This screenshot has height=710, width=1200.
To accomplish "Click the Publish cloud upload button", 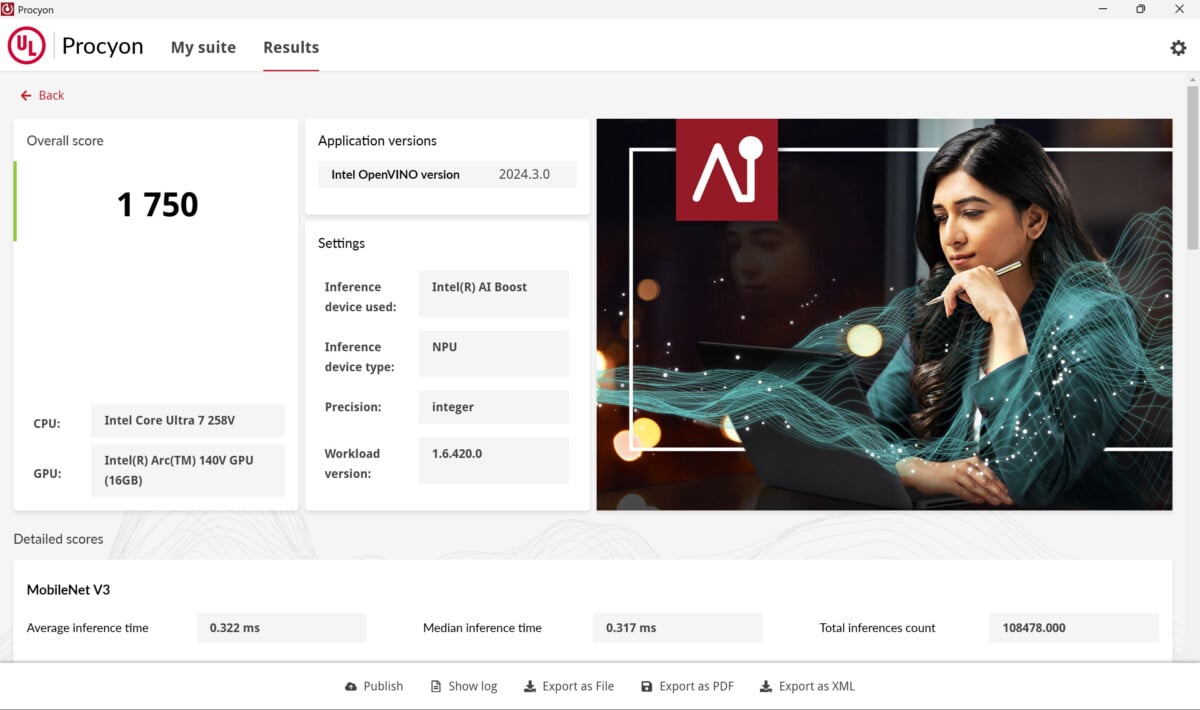I will click(x=373, y=686).
